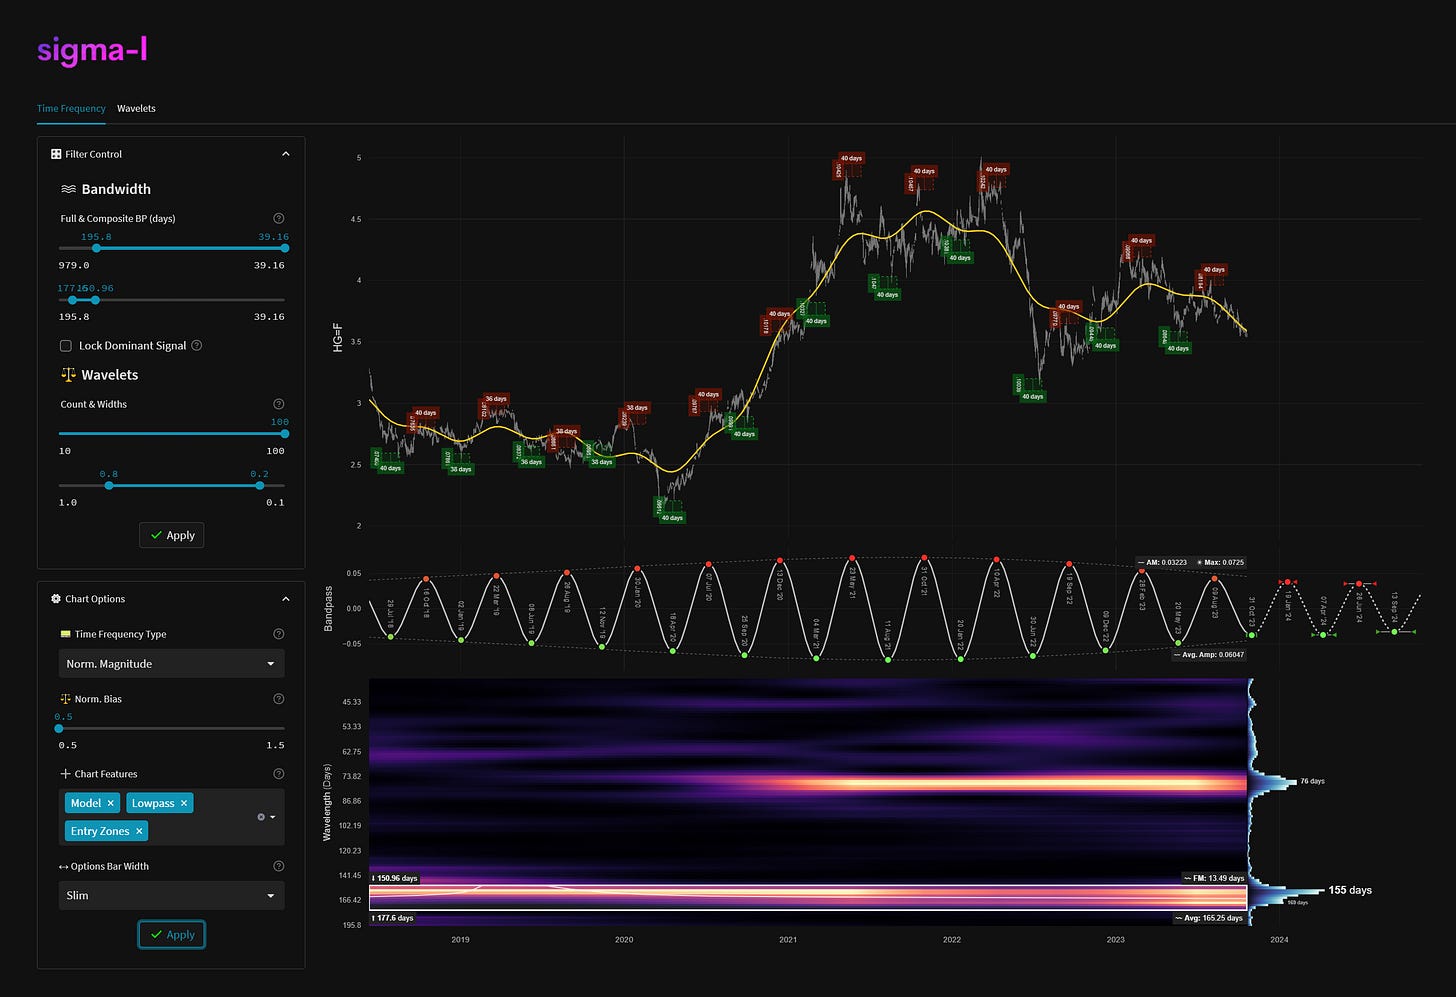1456x997 pixels.
Task: Click the Norm. Bias scales icon
Action: (65, 699)
